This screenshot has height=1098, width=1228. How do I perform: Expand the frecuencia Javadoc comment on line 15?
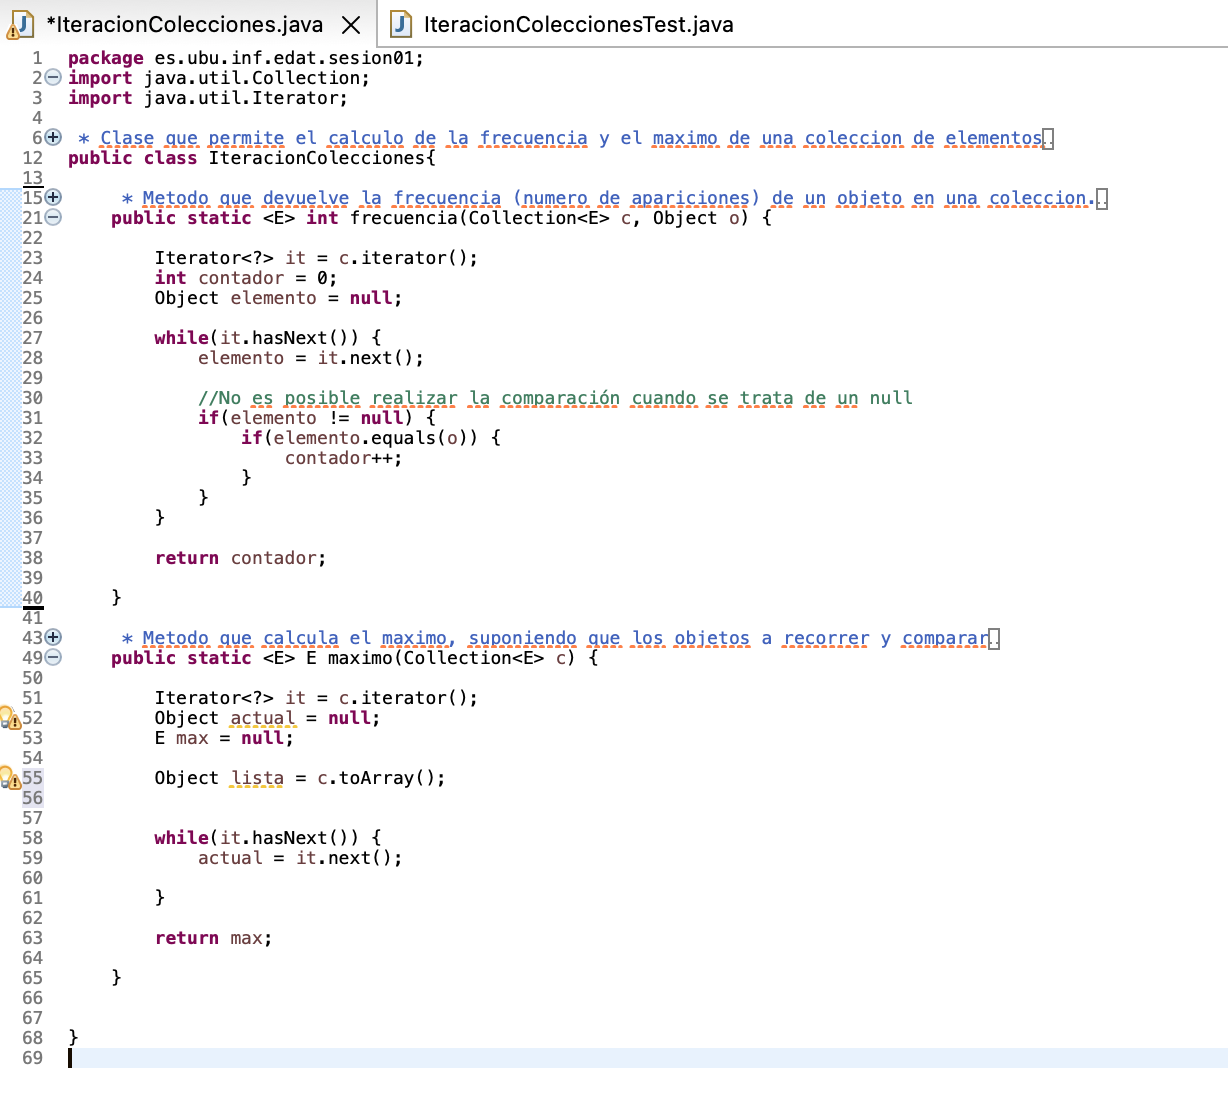54,198
